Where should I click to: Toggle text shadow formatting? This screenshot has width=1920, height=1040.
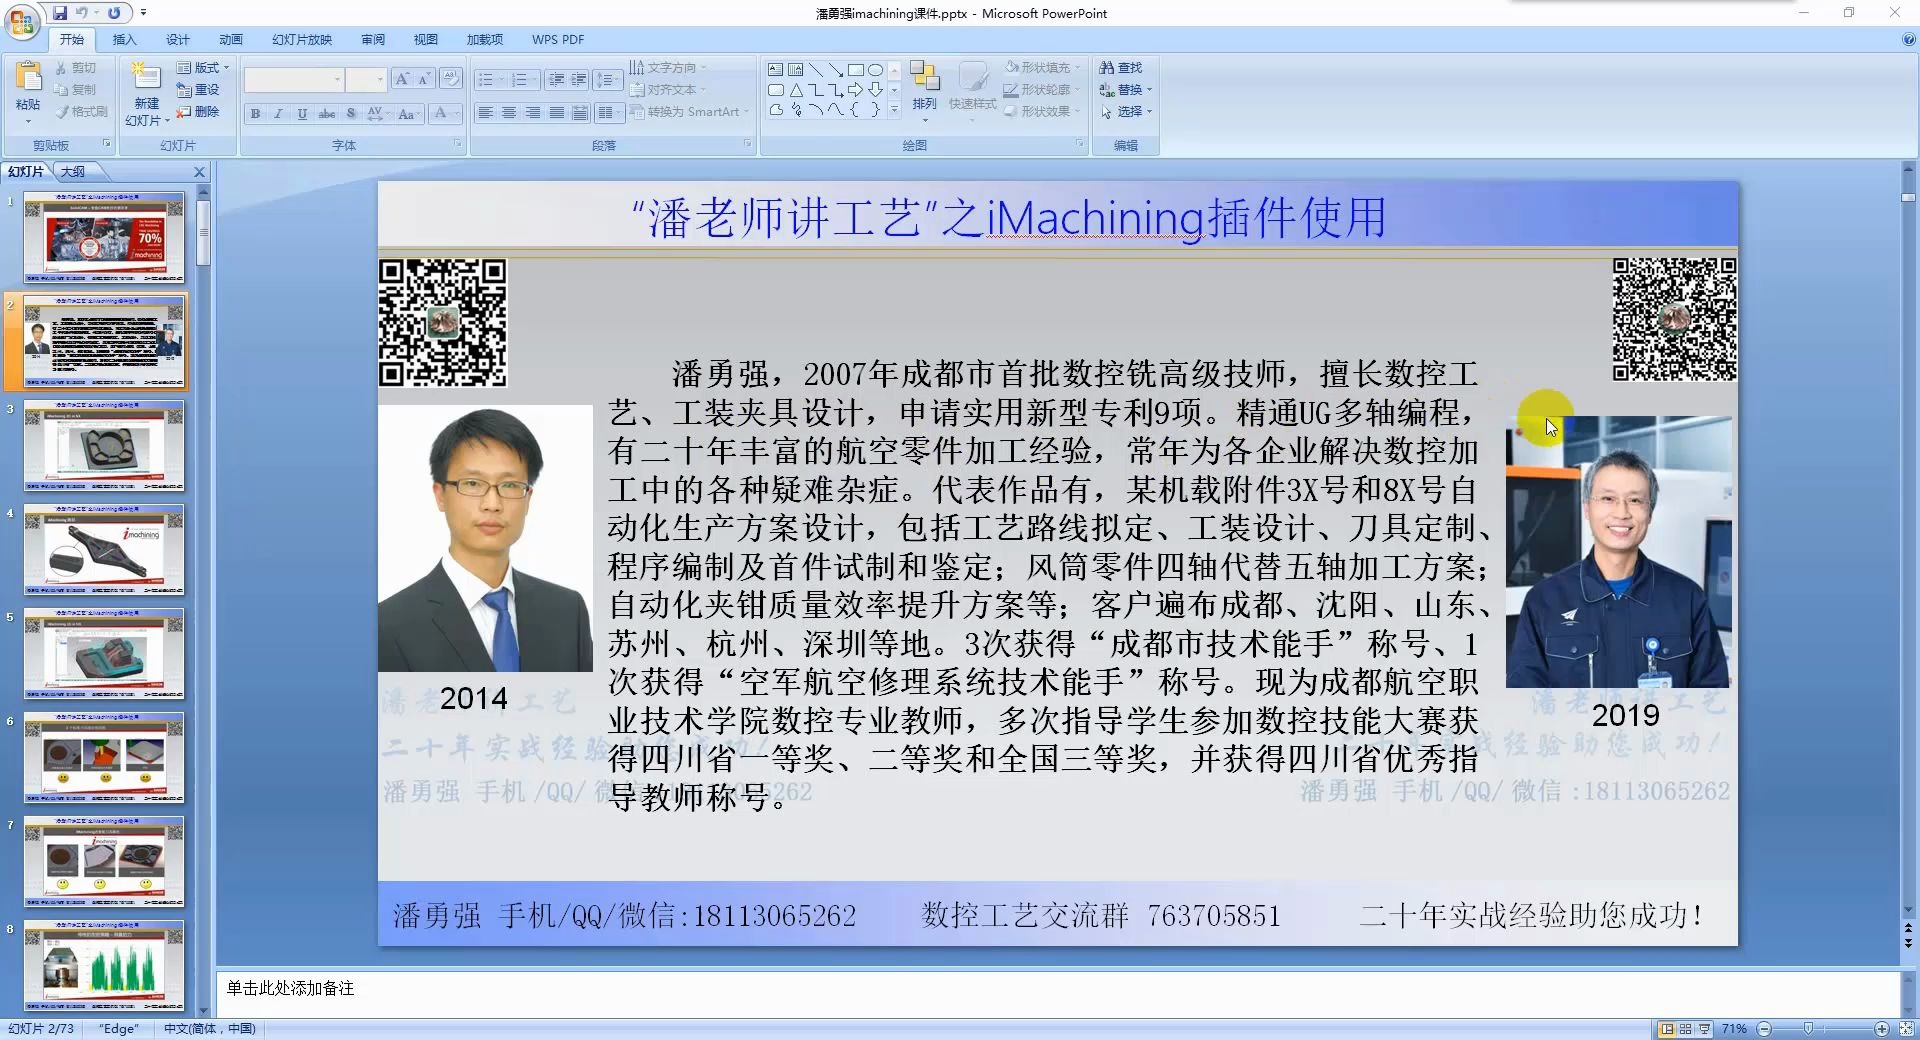pyautogui.click(x=351, y=113)
